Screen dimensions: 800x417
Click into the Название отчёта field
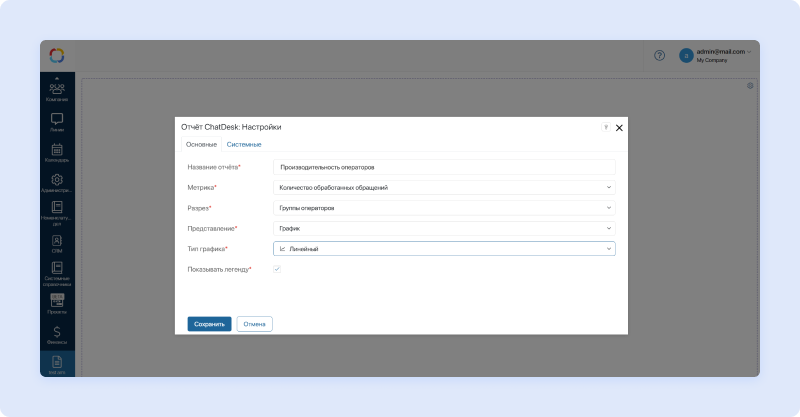(x=444, y=167)
